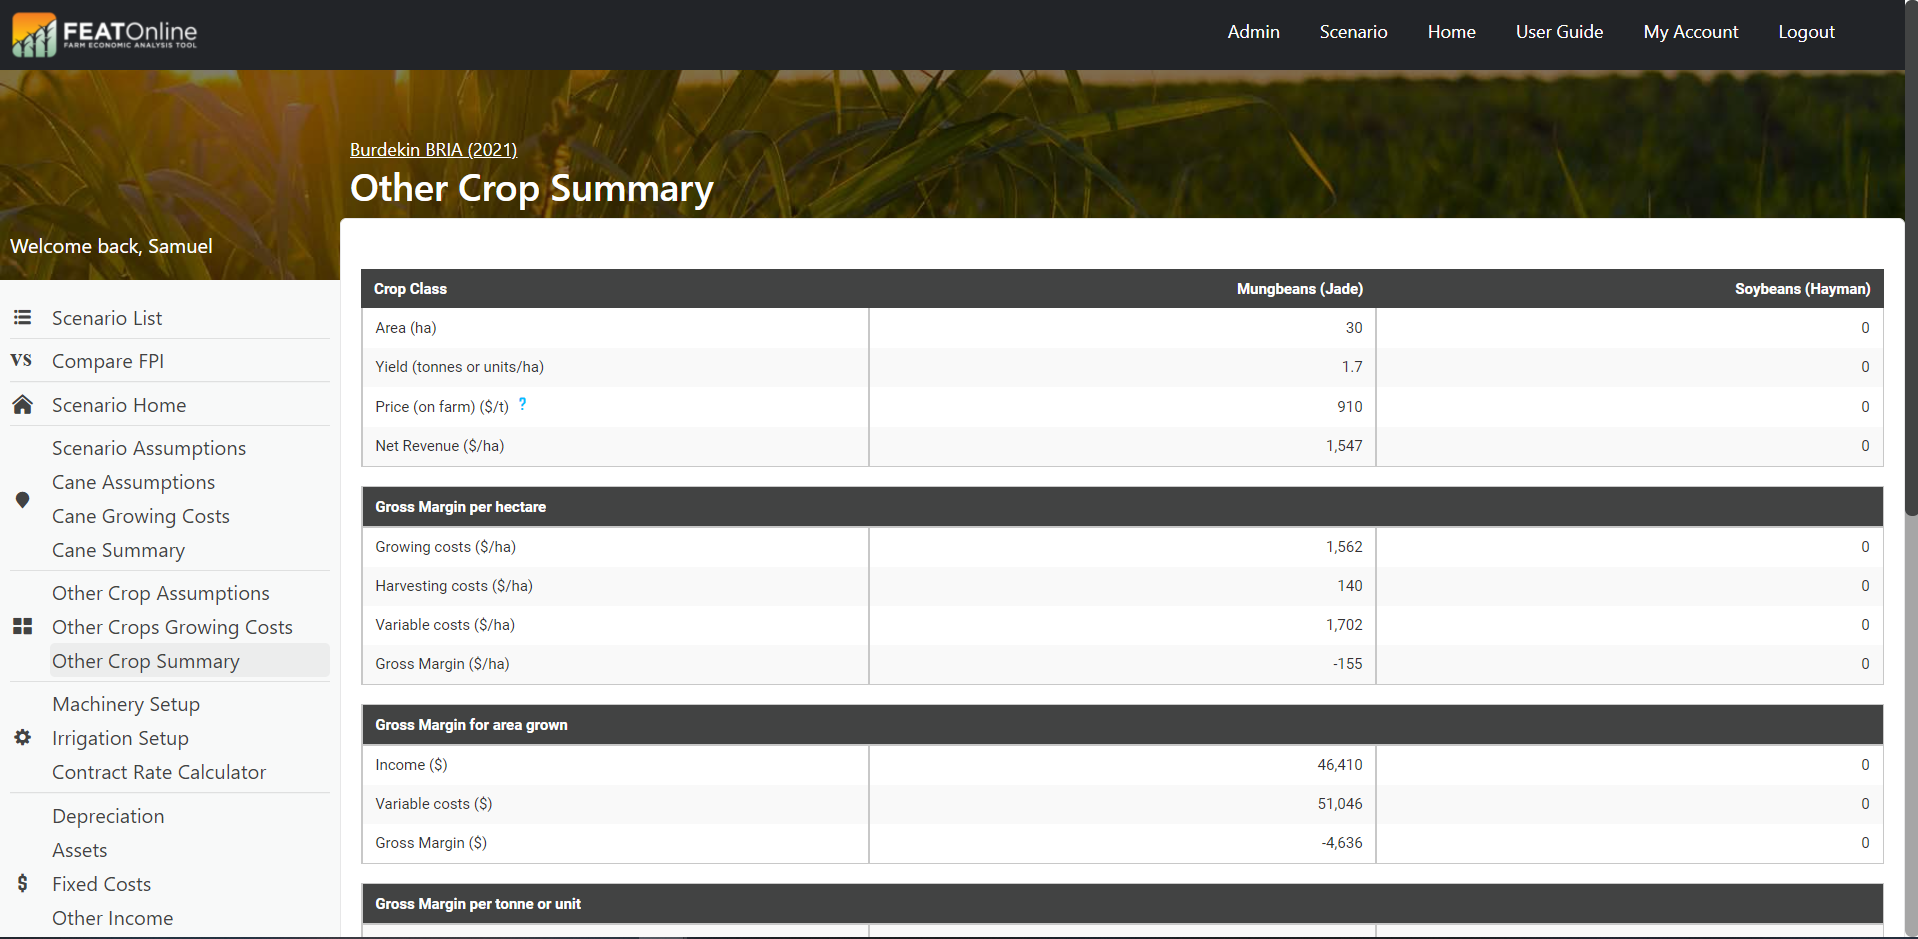Open the Contract Rate Calculator
The image size is (1918, 939).
(159, 772)
